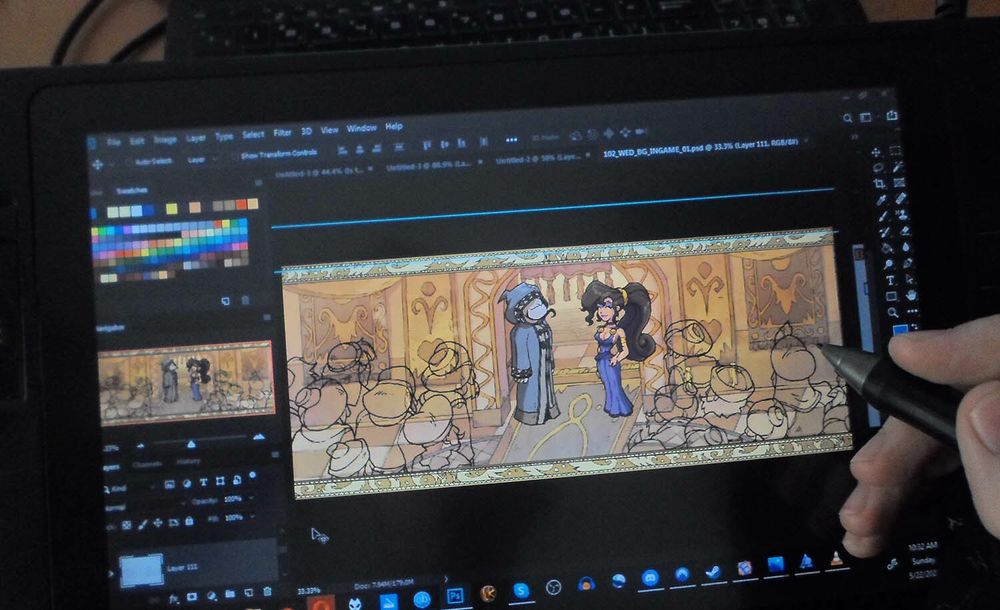Lock layer position

tap(158, 523)
